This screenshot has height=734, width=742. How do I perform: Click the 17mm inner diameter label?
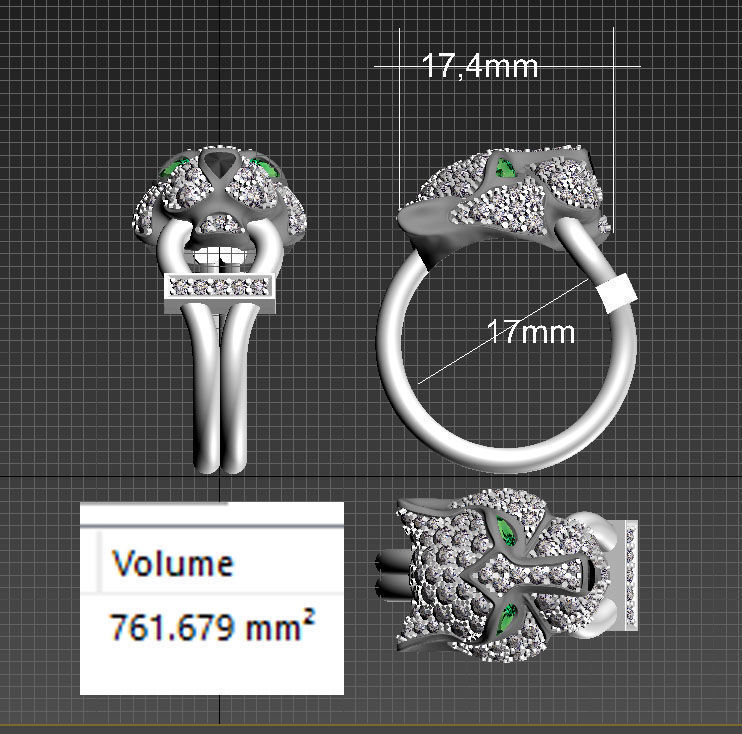(x=530, y=332)
